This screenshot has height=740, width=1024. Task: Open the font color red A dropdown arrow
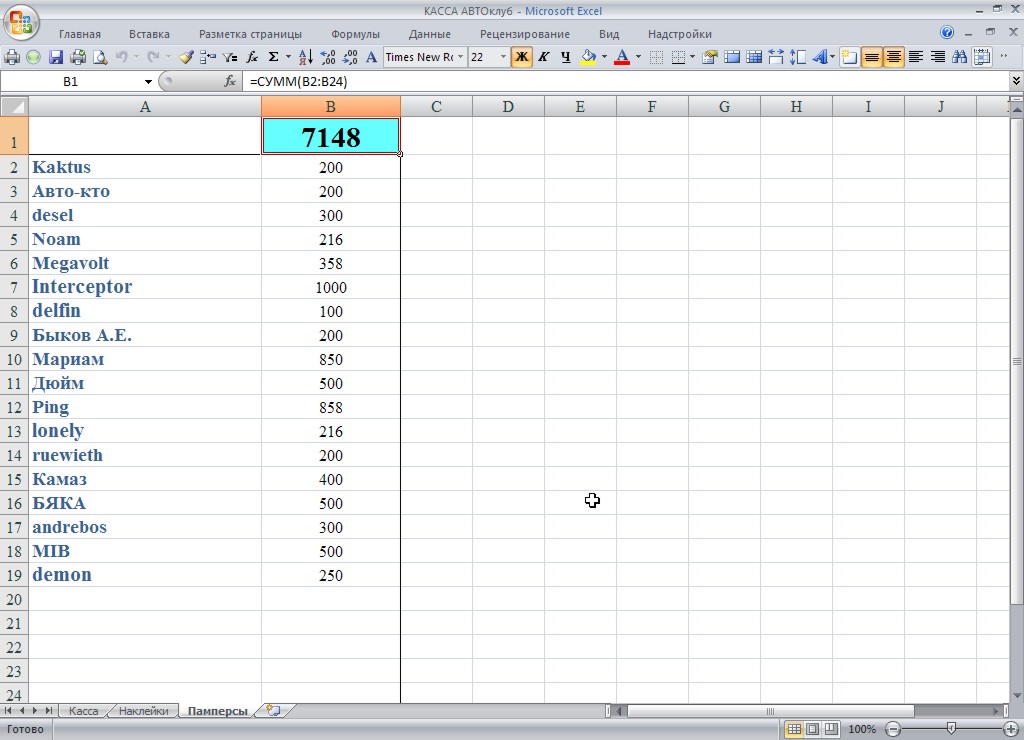638,57
